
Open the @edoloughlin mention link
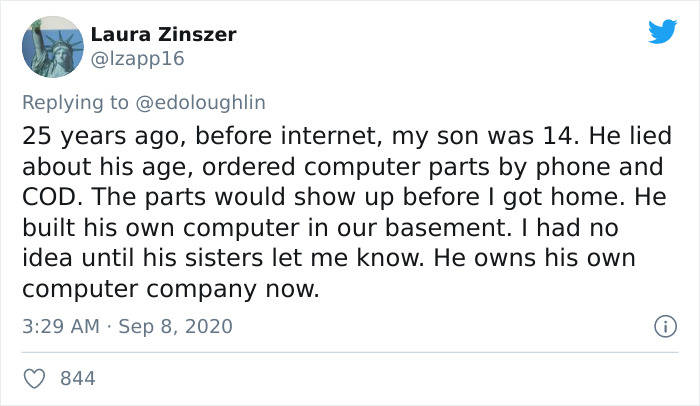(x=200, y=103)
